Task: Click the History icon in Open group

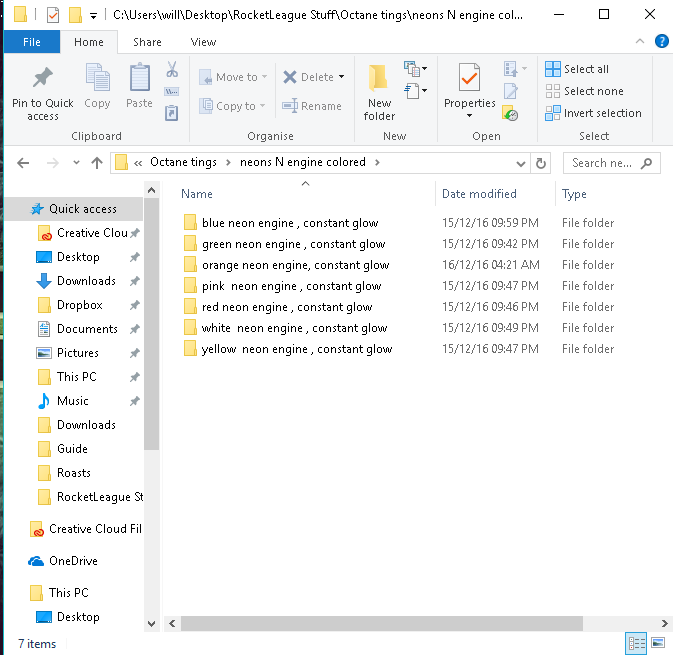Action: (510, 113)
